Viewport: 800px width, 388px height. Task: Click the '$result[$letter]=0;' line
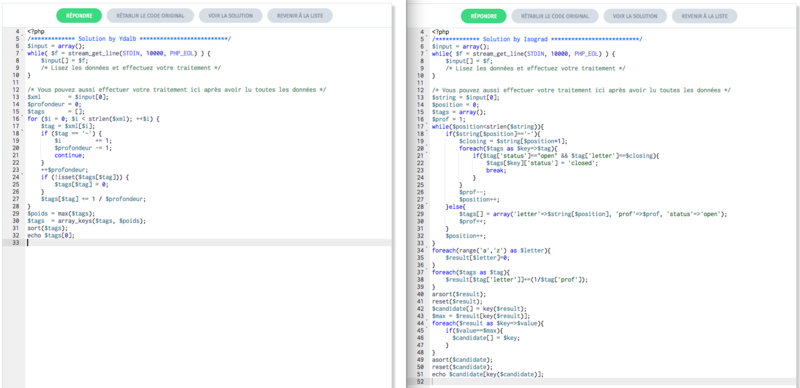(x=478, y=258)
